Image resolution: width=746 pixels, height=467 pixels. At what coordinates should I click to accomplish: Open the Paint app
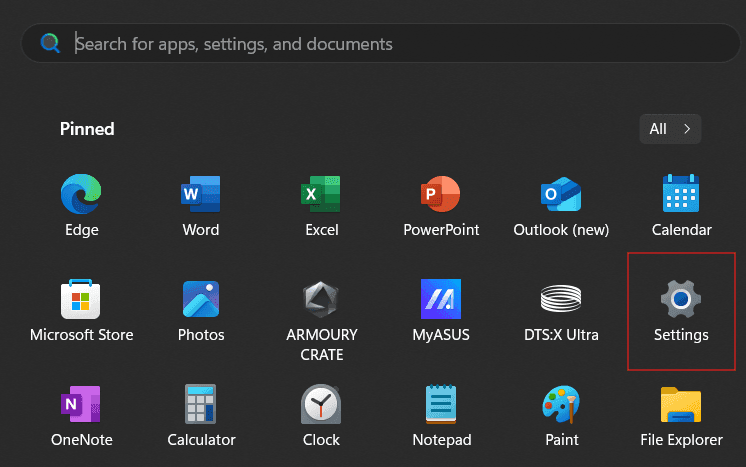[x=561, y=415]
